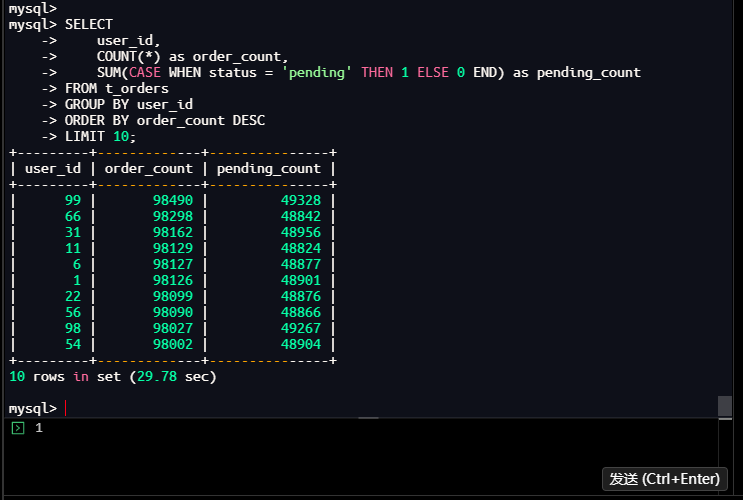Click the user_id value 98
This screenshot has width=743, height=500.
point(73,328)
